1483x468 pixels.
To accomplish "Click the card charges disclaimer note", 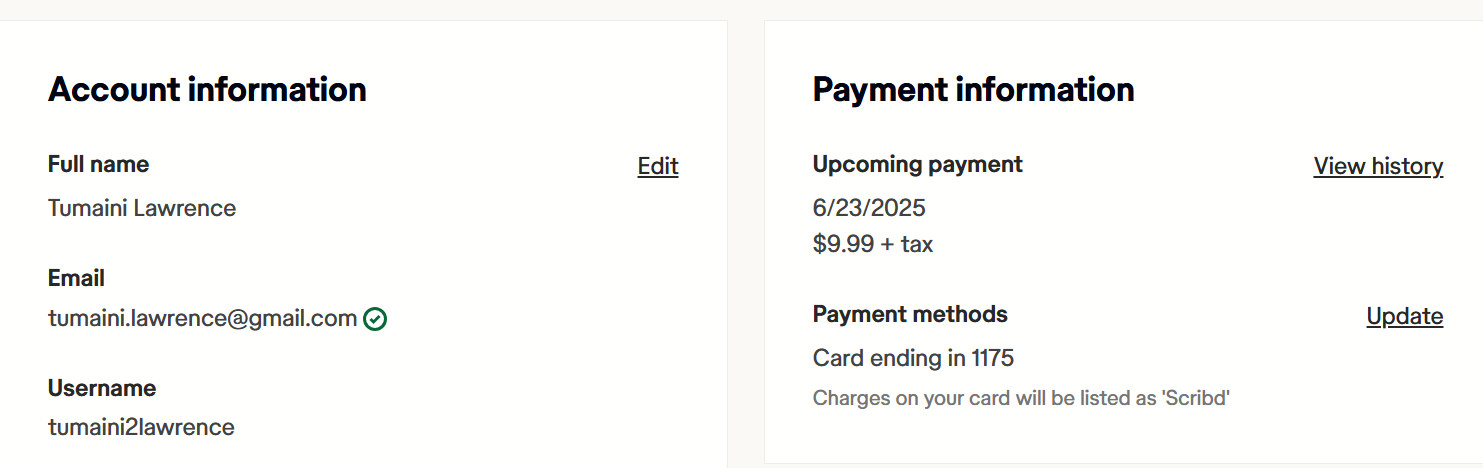I will coord(1020,398).
